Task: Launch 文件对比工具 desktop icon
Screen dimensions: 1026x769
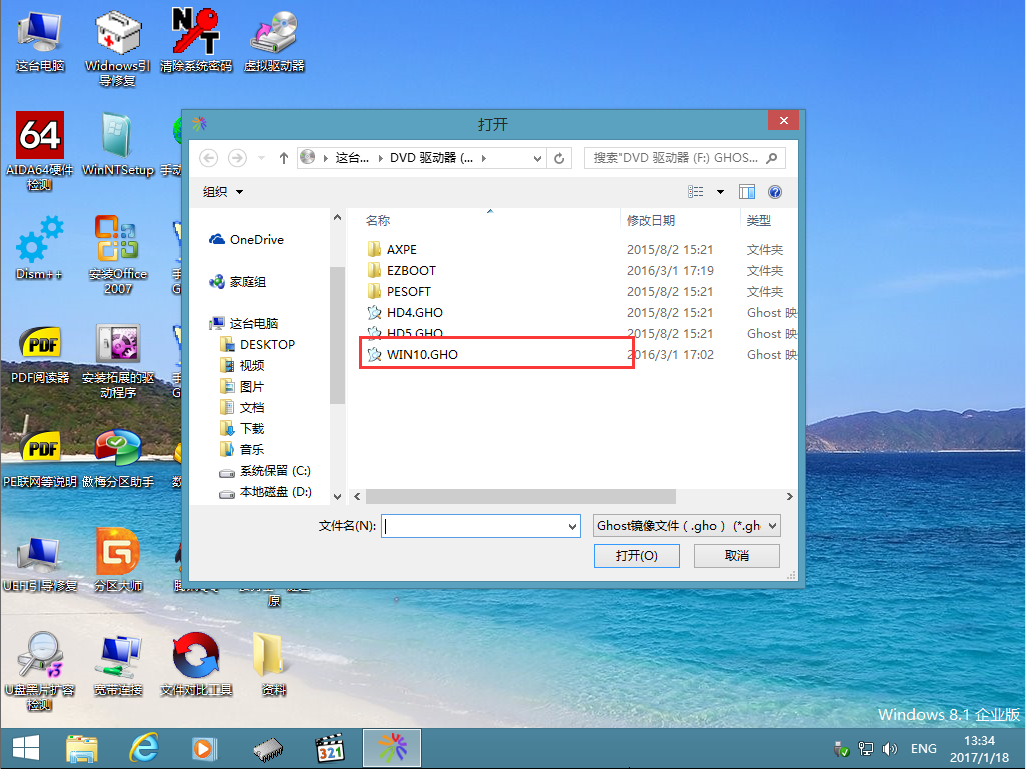Action: pyautogui.click(x=196, y=664)
